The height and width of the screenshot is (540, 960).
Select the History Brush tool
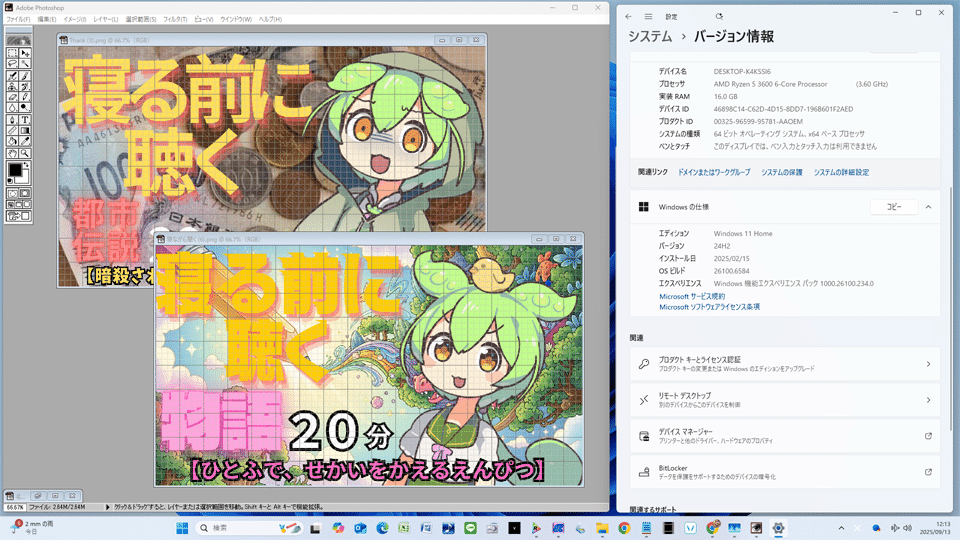pyautogui.click(x=25, y=86)
